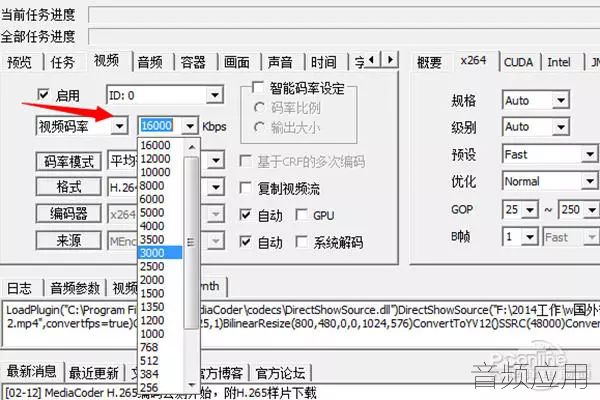Switch to the 画面 tab
Screen dimensions: 600x400
(x=237, y=62)
